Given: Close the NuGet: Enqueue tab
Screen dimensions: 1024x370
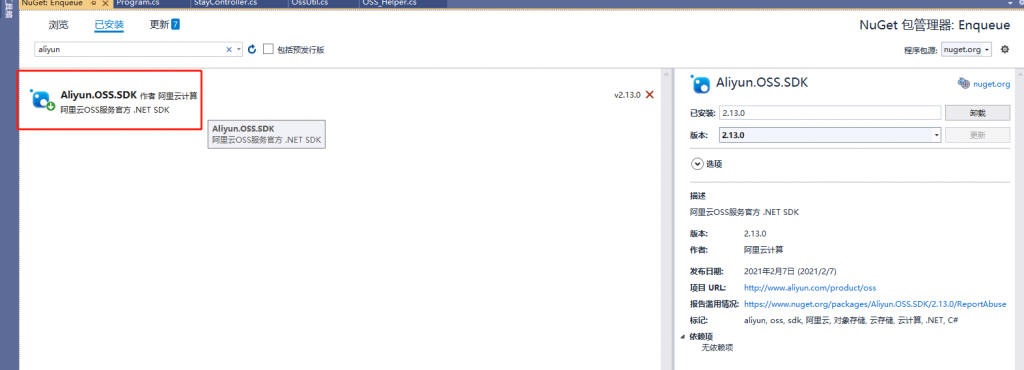Looking at the screenshot, I should click(105, 3).
